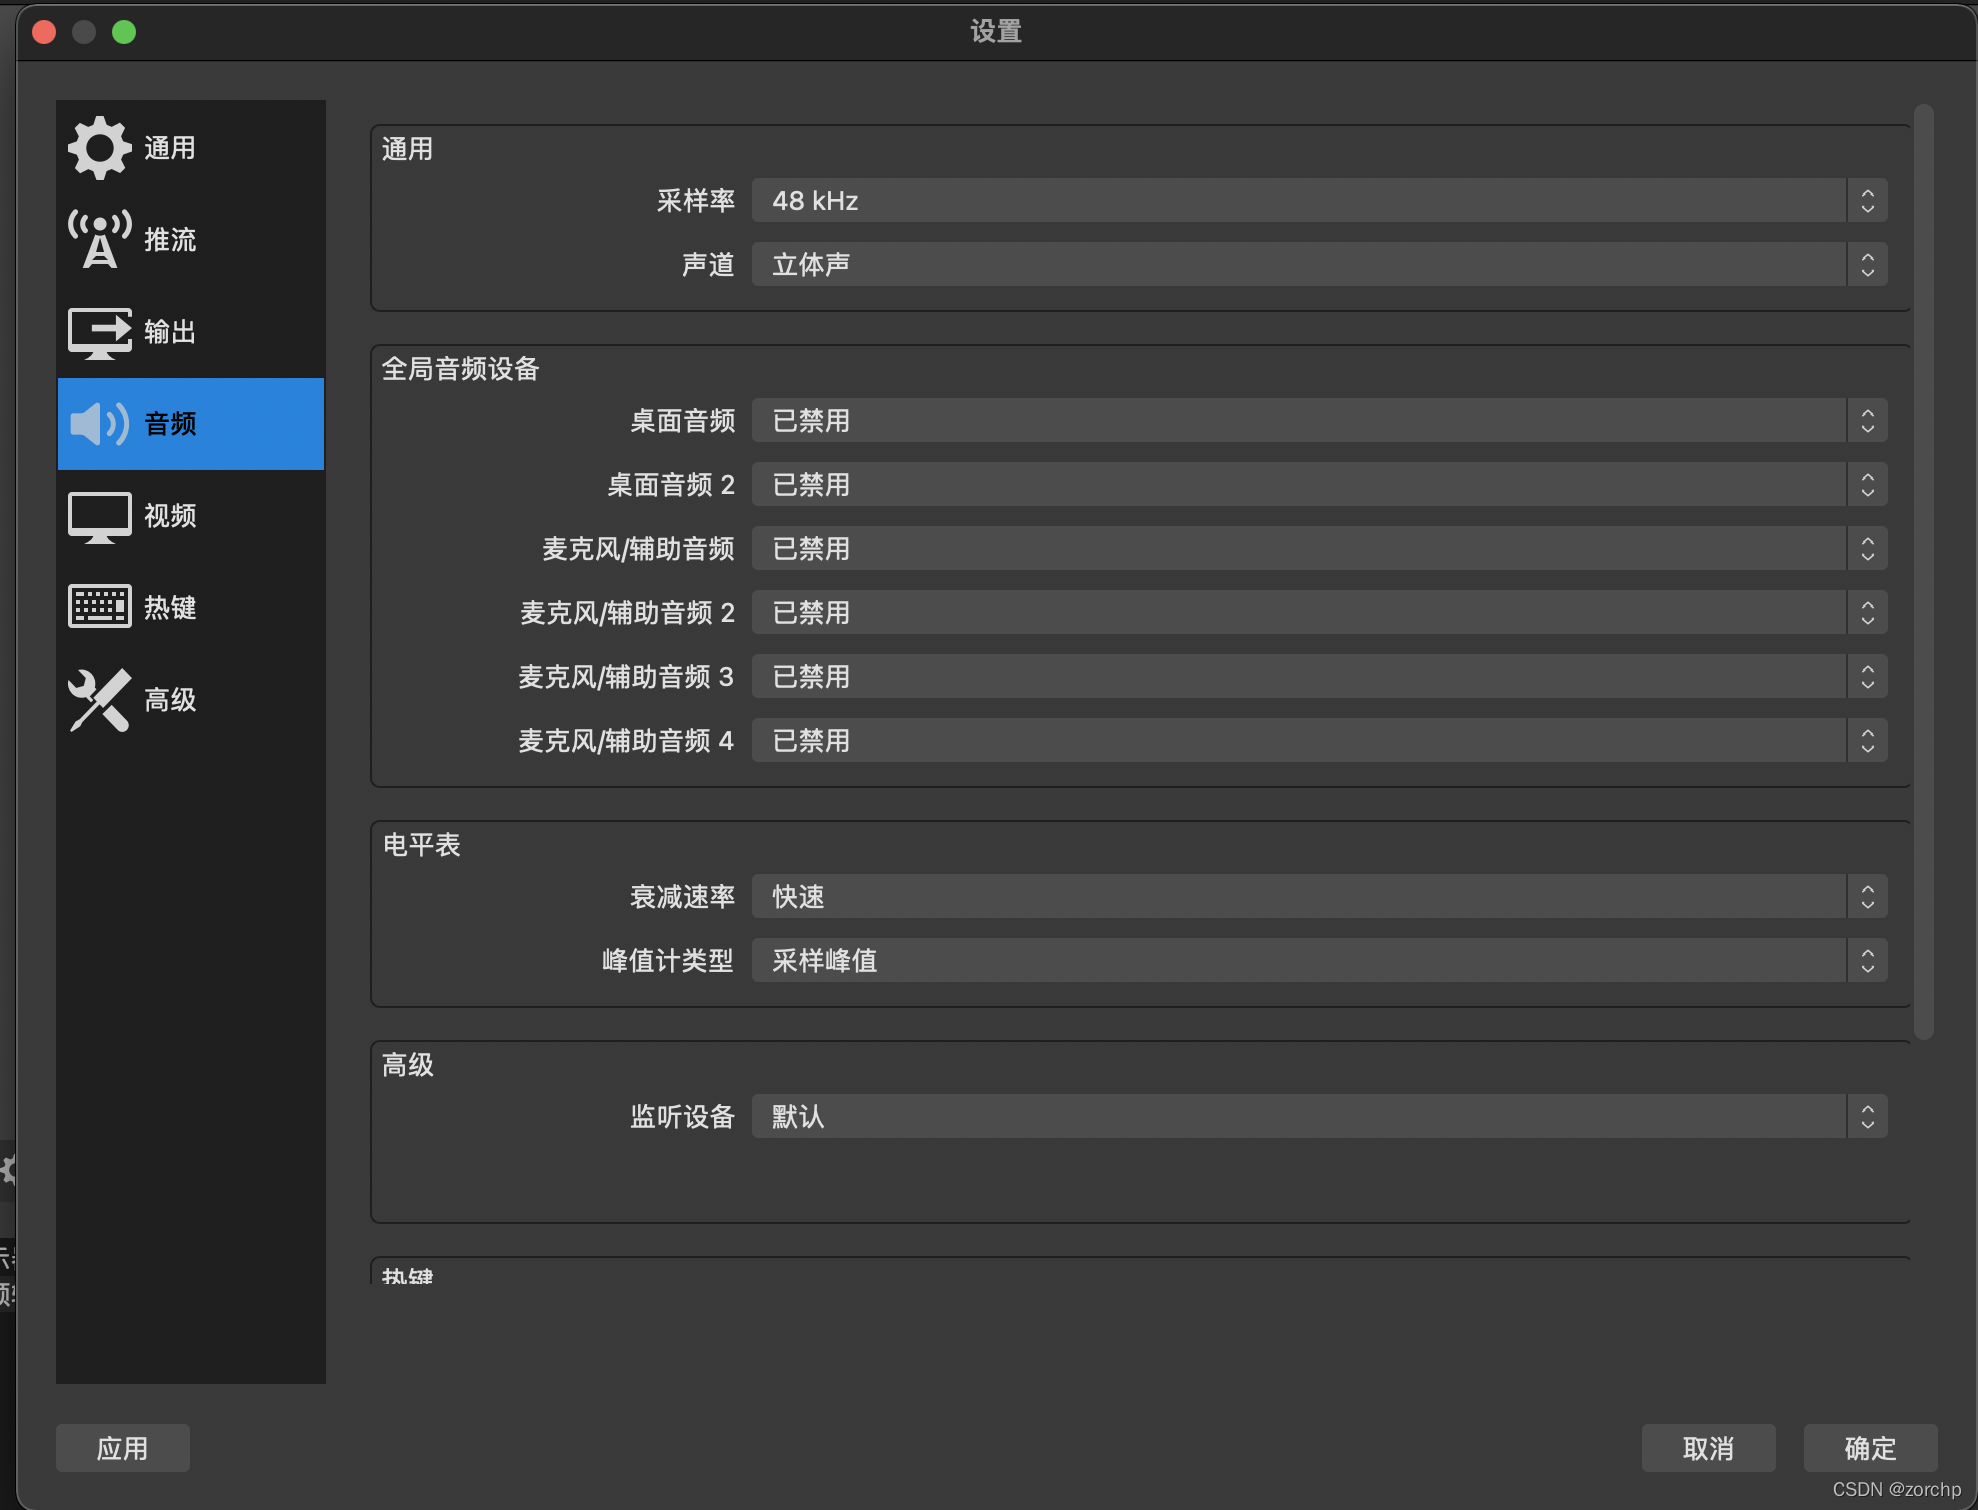Click the speaker icon for 音频
Image resolution: width=1978 pixels, height=1510 pixels.
pyautogui.click(x=99, y=424)
